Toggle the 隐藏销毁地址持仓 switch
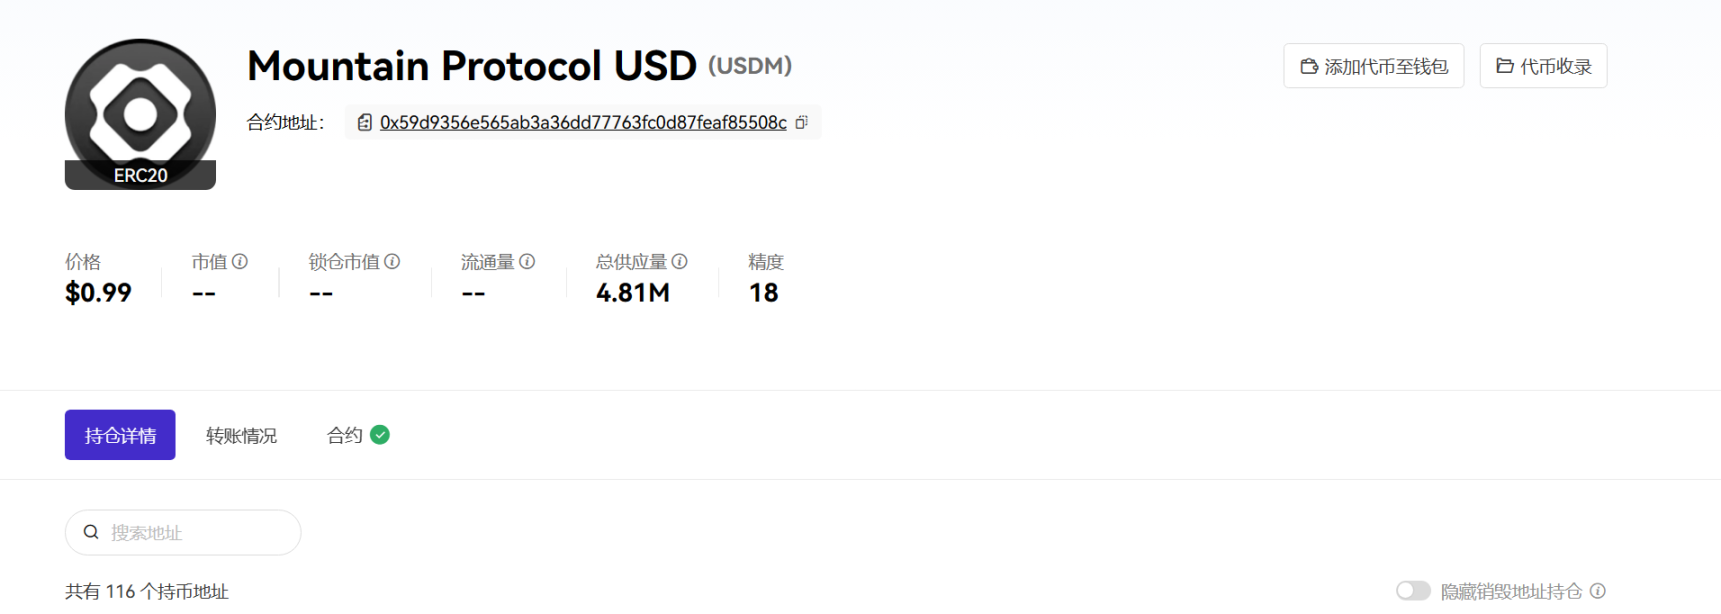Screen dimensions: 1721x614 coord(1413,591)
